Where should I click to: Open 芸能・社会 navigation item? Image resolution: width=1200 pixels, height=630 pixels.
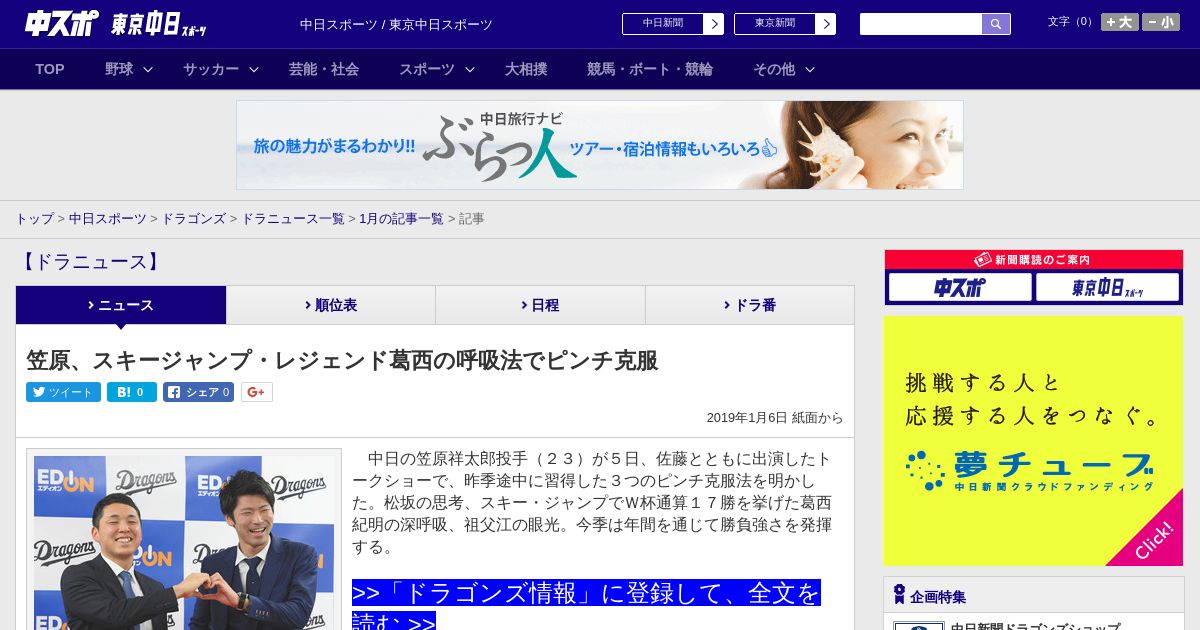(x=324, y=69)
